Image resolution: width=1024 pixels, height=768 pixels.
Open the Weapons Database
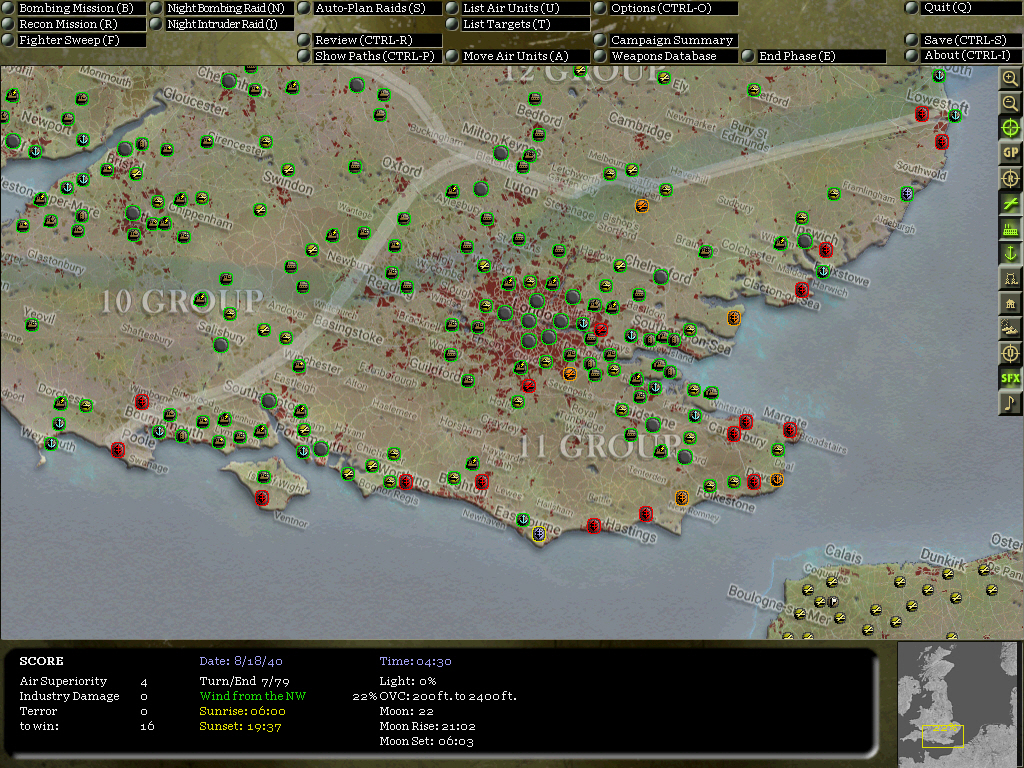tap(666, 56)
